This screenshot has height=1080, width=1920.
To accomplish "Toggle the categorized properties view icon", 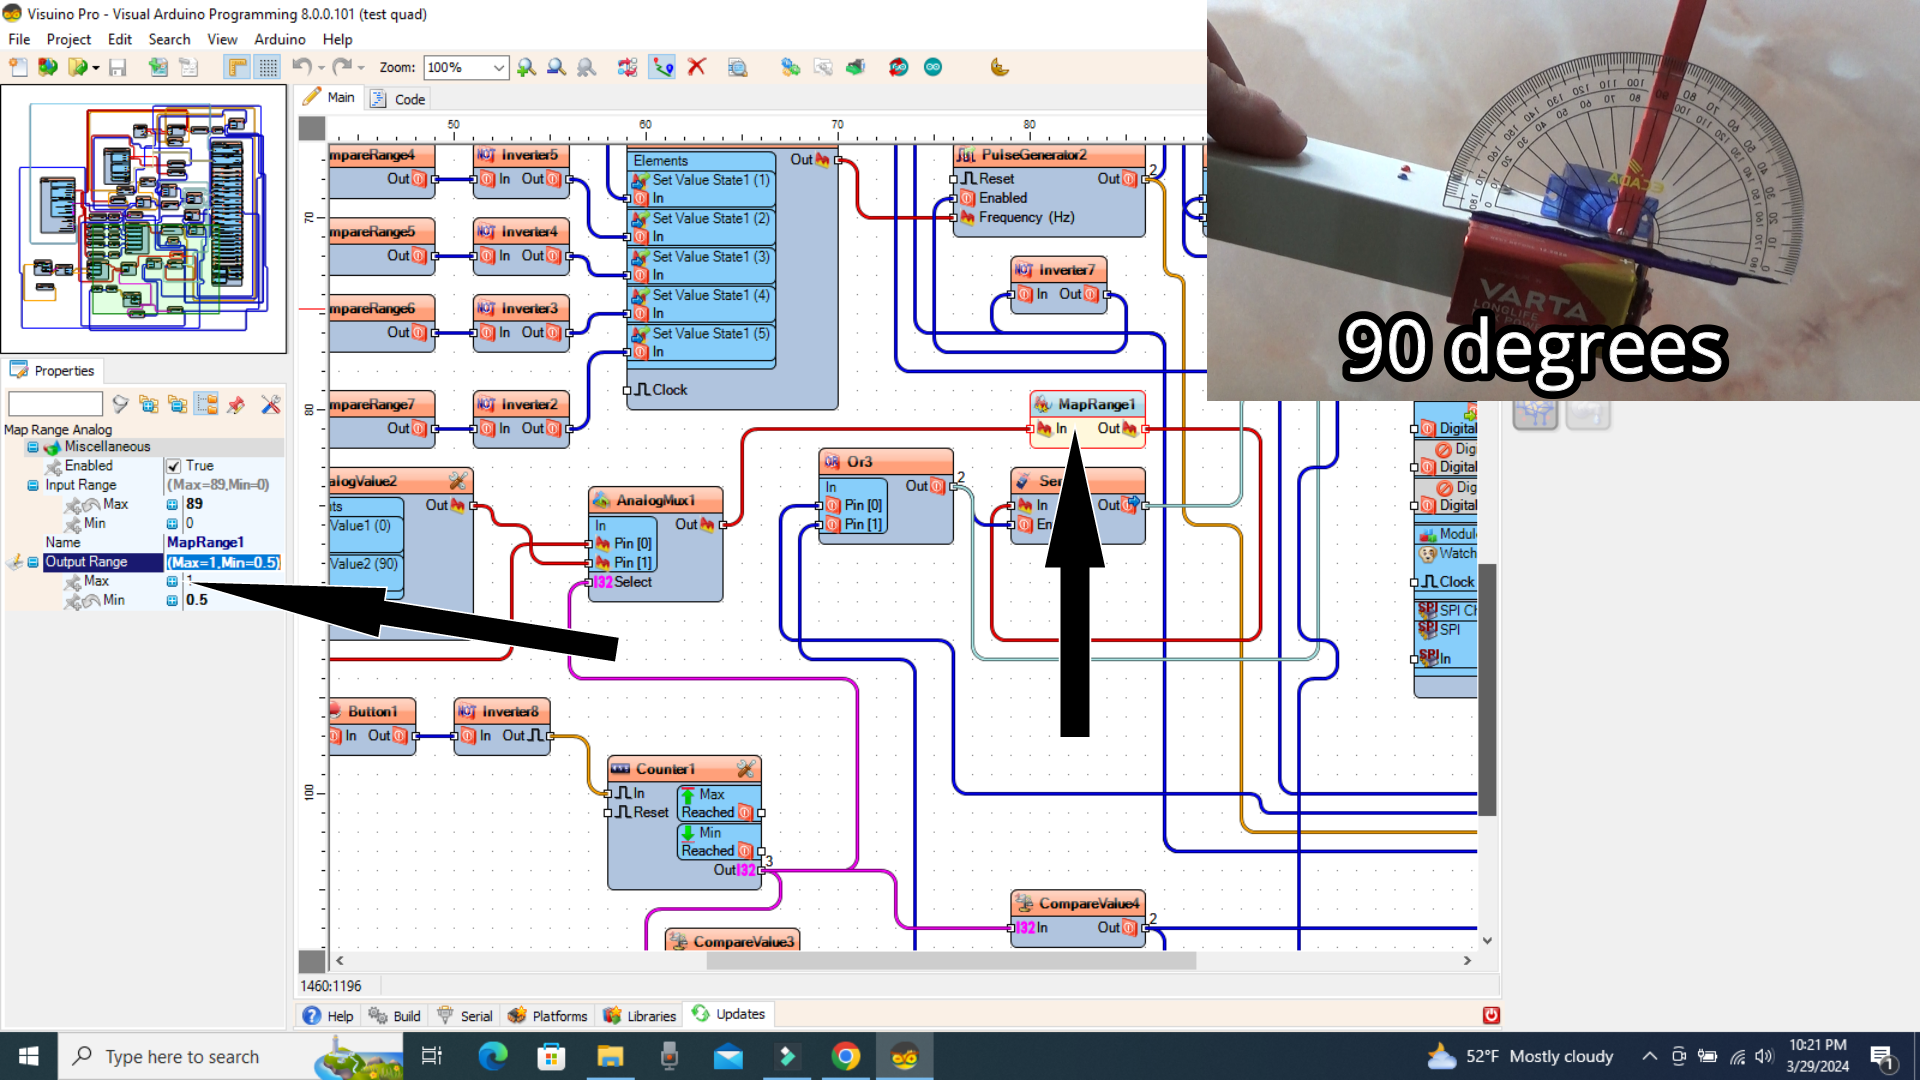I will pos(207,404).
